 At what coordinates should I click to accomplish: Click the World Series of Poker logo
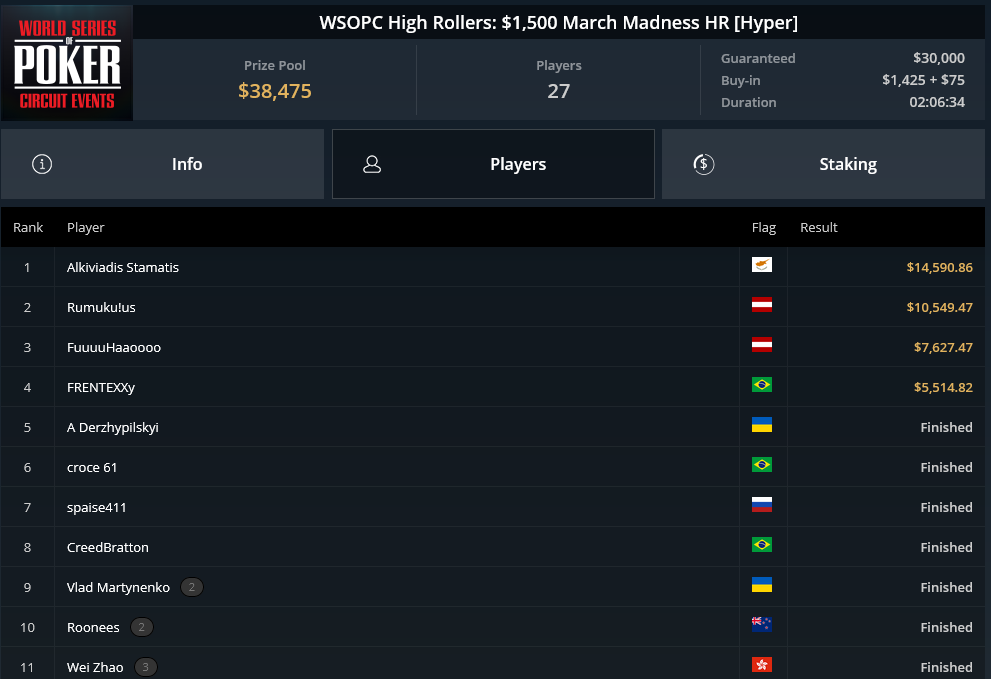(x=67, y=63)
